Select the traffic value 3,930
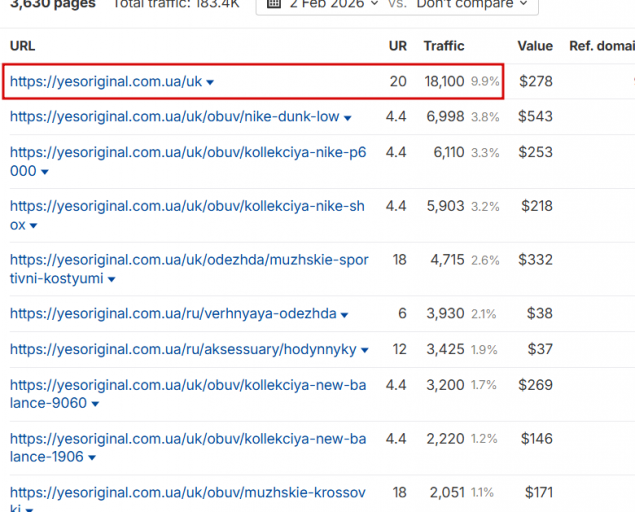 (x=445, y=314)
